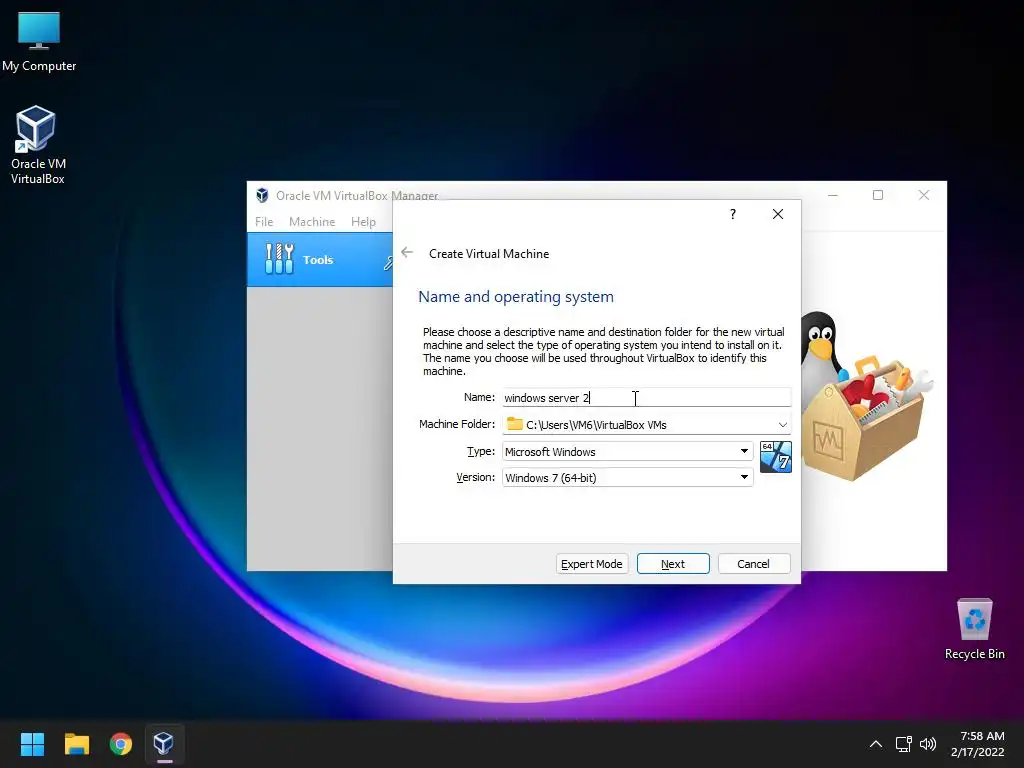Click the Name field with windows server 2
This screenshot has height=768, width=1024.
coord(646,397)
